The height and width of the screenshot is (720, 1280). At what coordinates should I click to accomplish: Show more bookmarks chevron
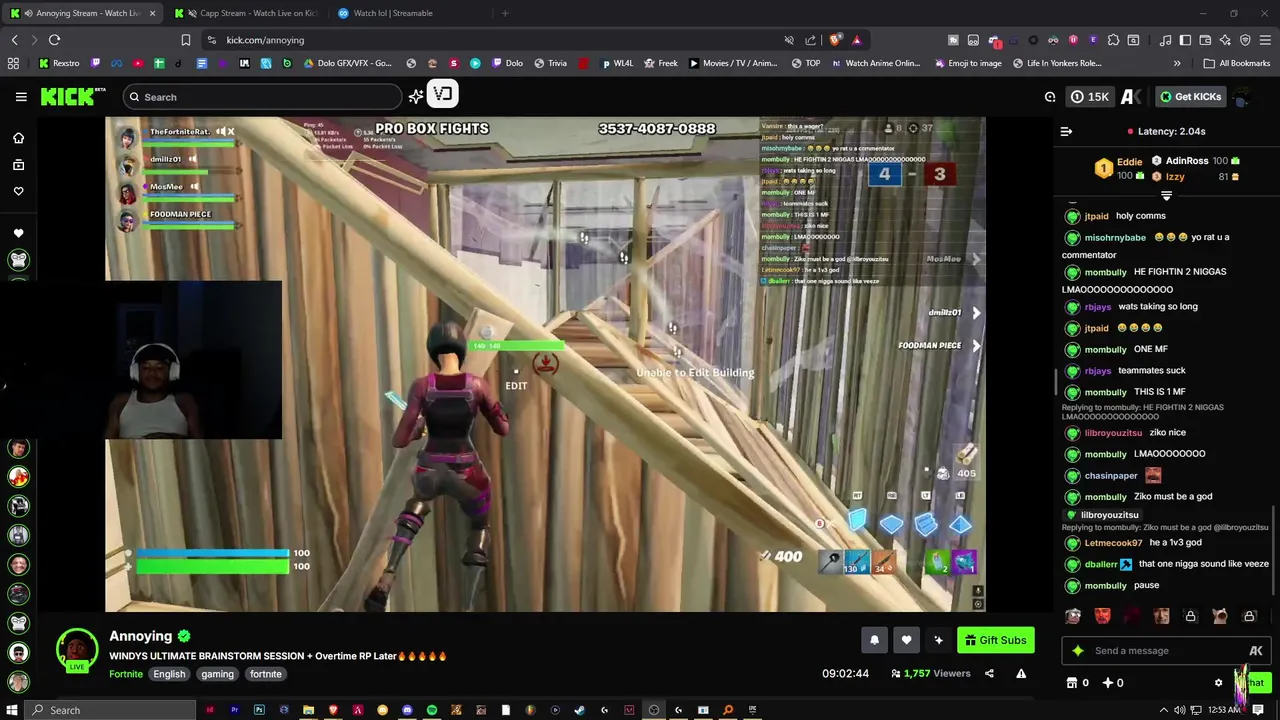(x=1177, y=63)
